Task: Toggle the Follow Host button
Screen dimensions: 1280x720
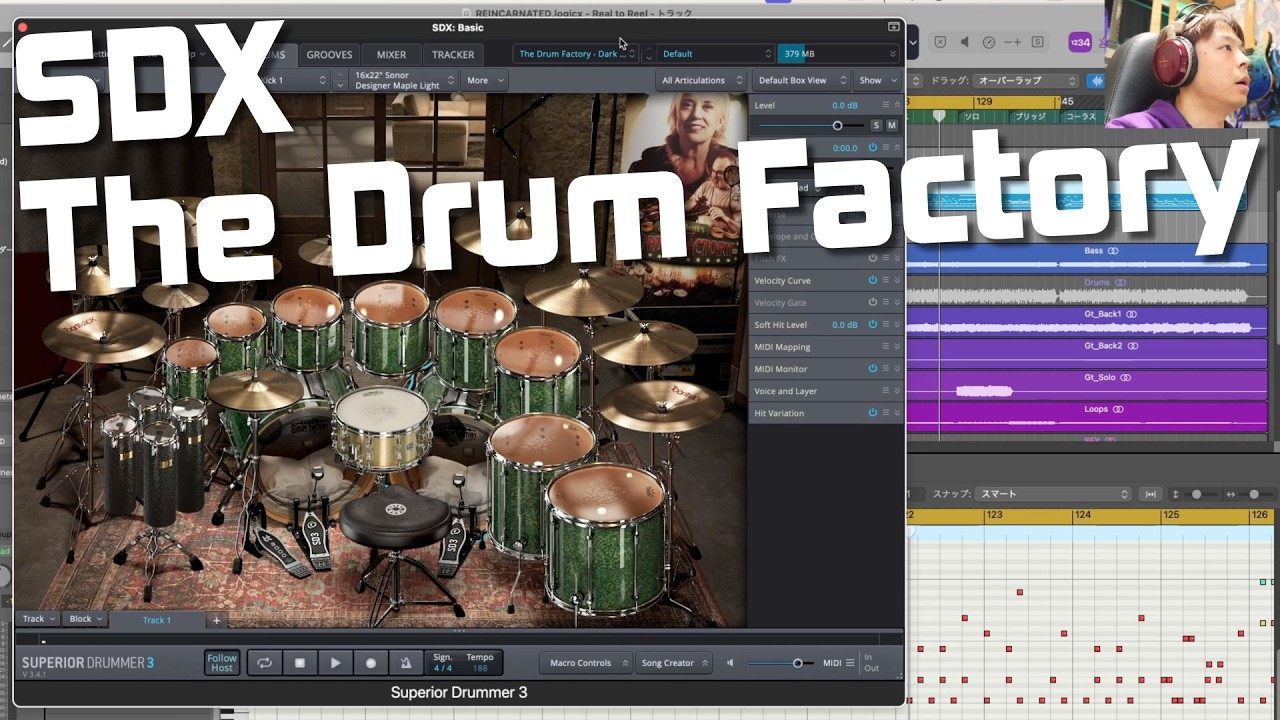Action: tap(222, 663)
